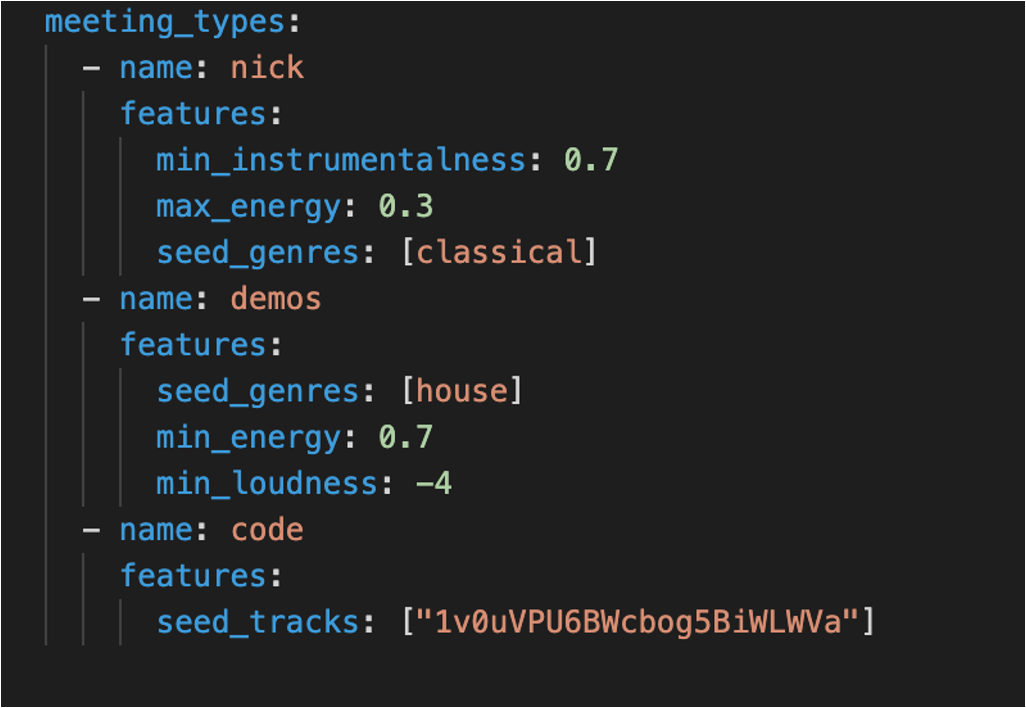Select the 0.7 min_energy value
This screenshot has width=1026, height=708.
[406, 437]
